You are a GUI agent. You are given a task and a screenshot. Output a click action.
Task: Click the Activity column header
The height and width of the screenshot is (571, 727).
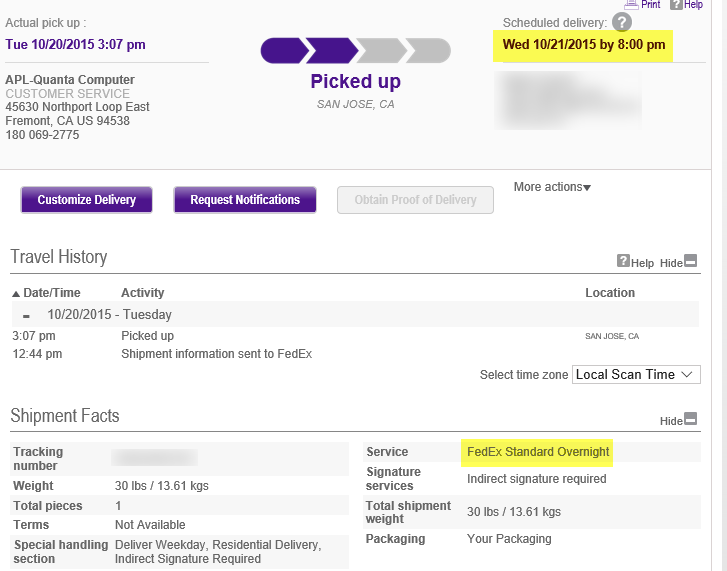tap(143, 293)
